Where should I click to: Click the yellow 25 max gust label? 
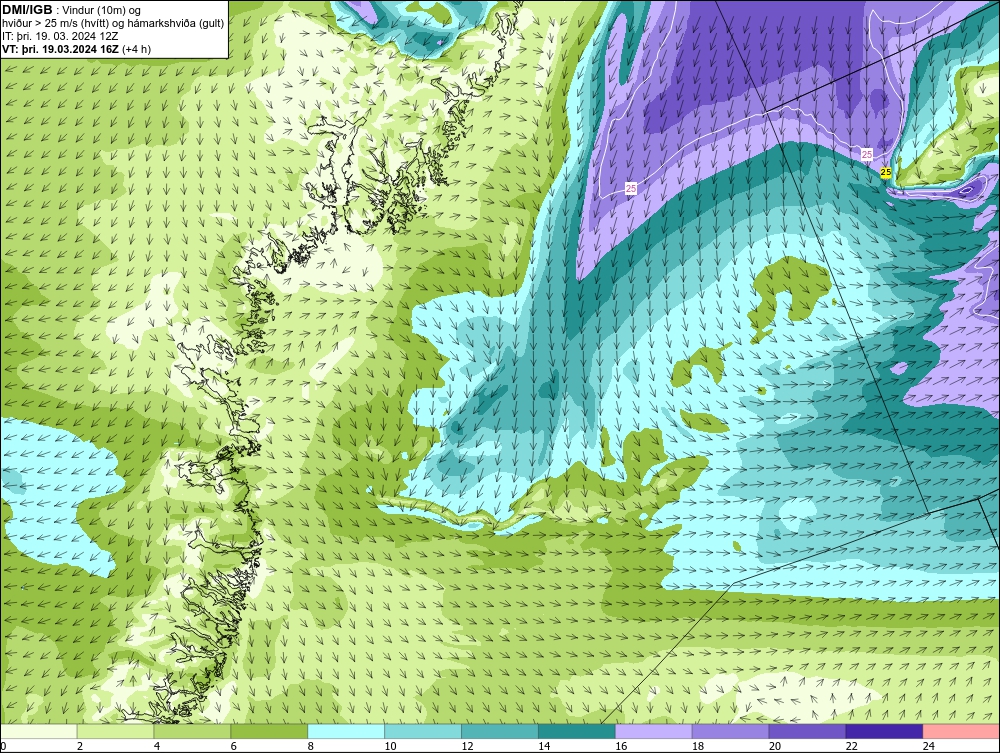[885, 172]
